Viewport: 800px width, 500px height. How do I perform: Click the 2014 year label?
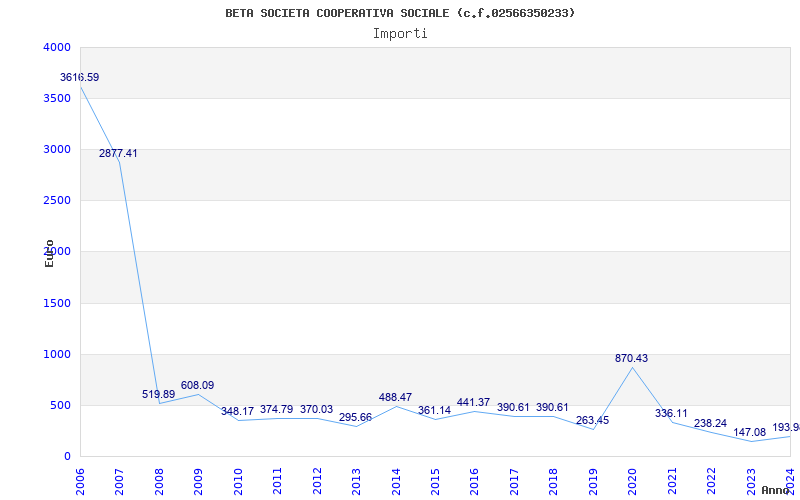click(x=396, y=481)
